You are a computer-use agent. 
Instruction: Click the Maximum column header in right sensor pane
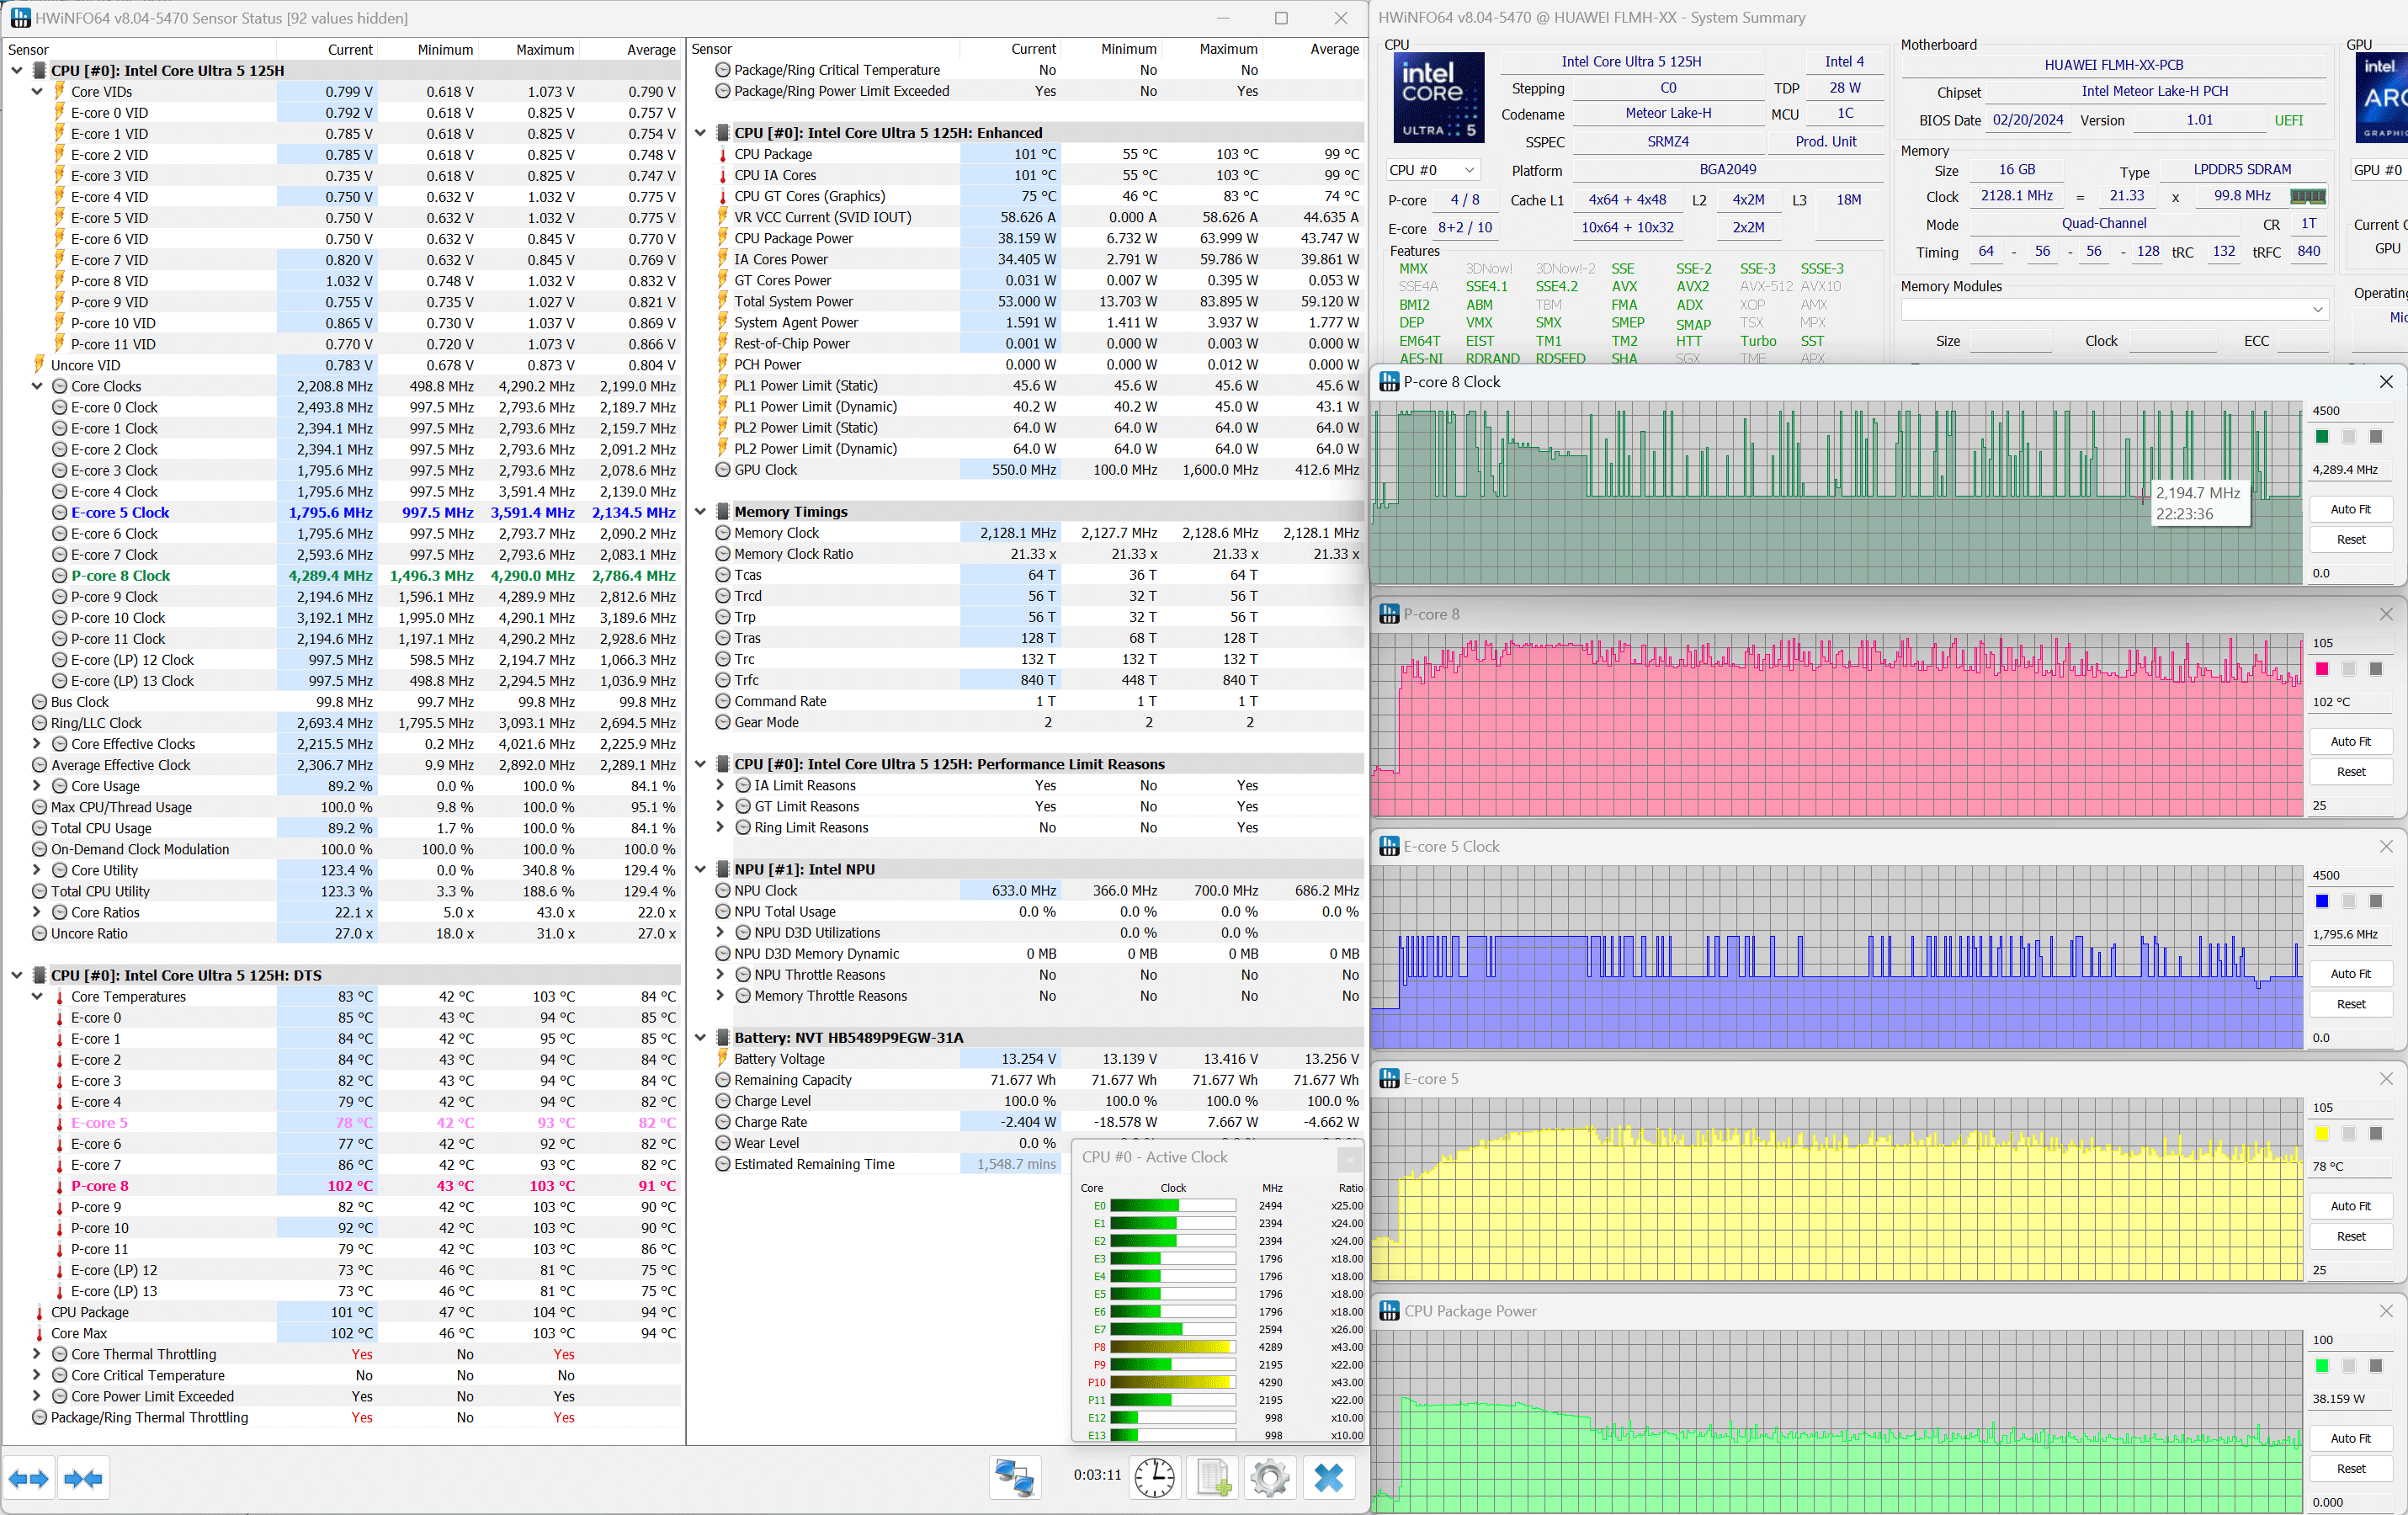1213,49
